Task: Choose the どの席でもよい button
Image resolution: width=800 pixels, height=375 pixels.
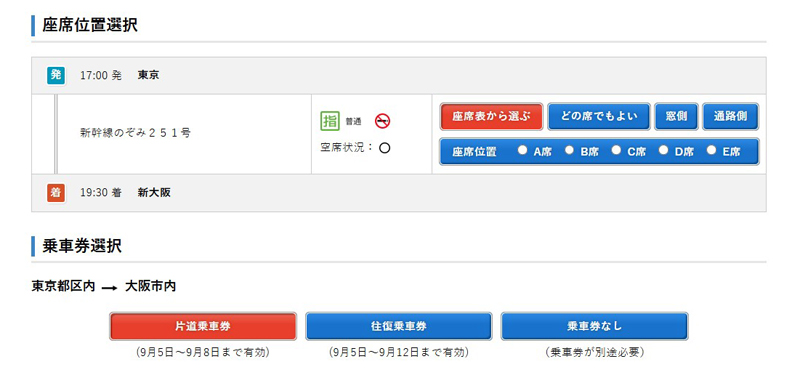Action: coord(599,116)
